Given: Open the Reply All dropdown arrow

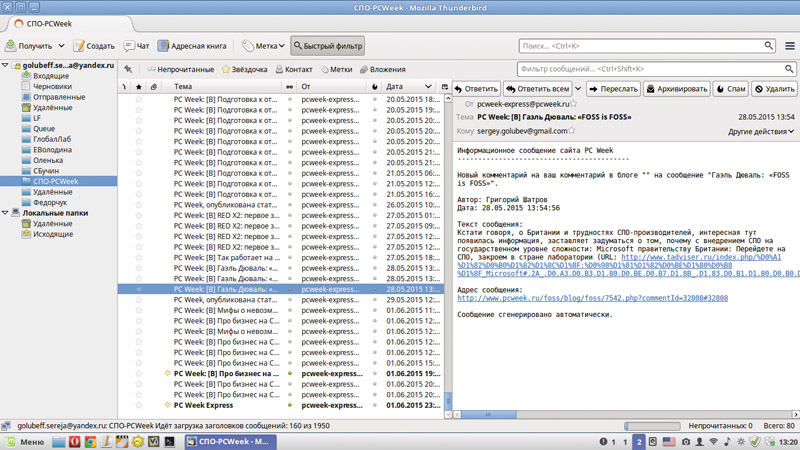Looking at the screenshot, I should (578, 89).
